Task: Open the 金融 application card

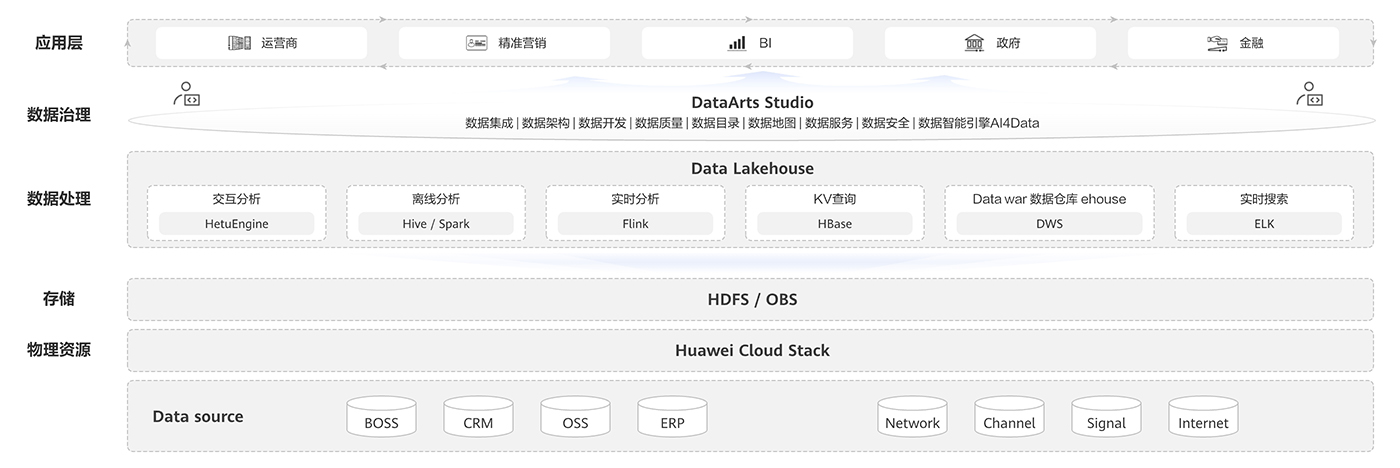Action: coord(1233,43)
